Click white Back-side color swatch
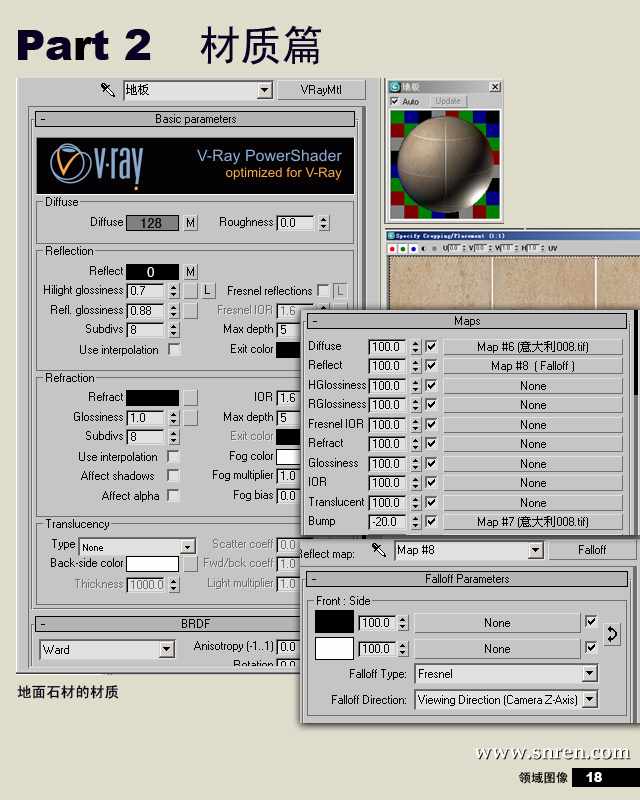640x800 pixels. 152,564
